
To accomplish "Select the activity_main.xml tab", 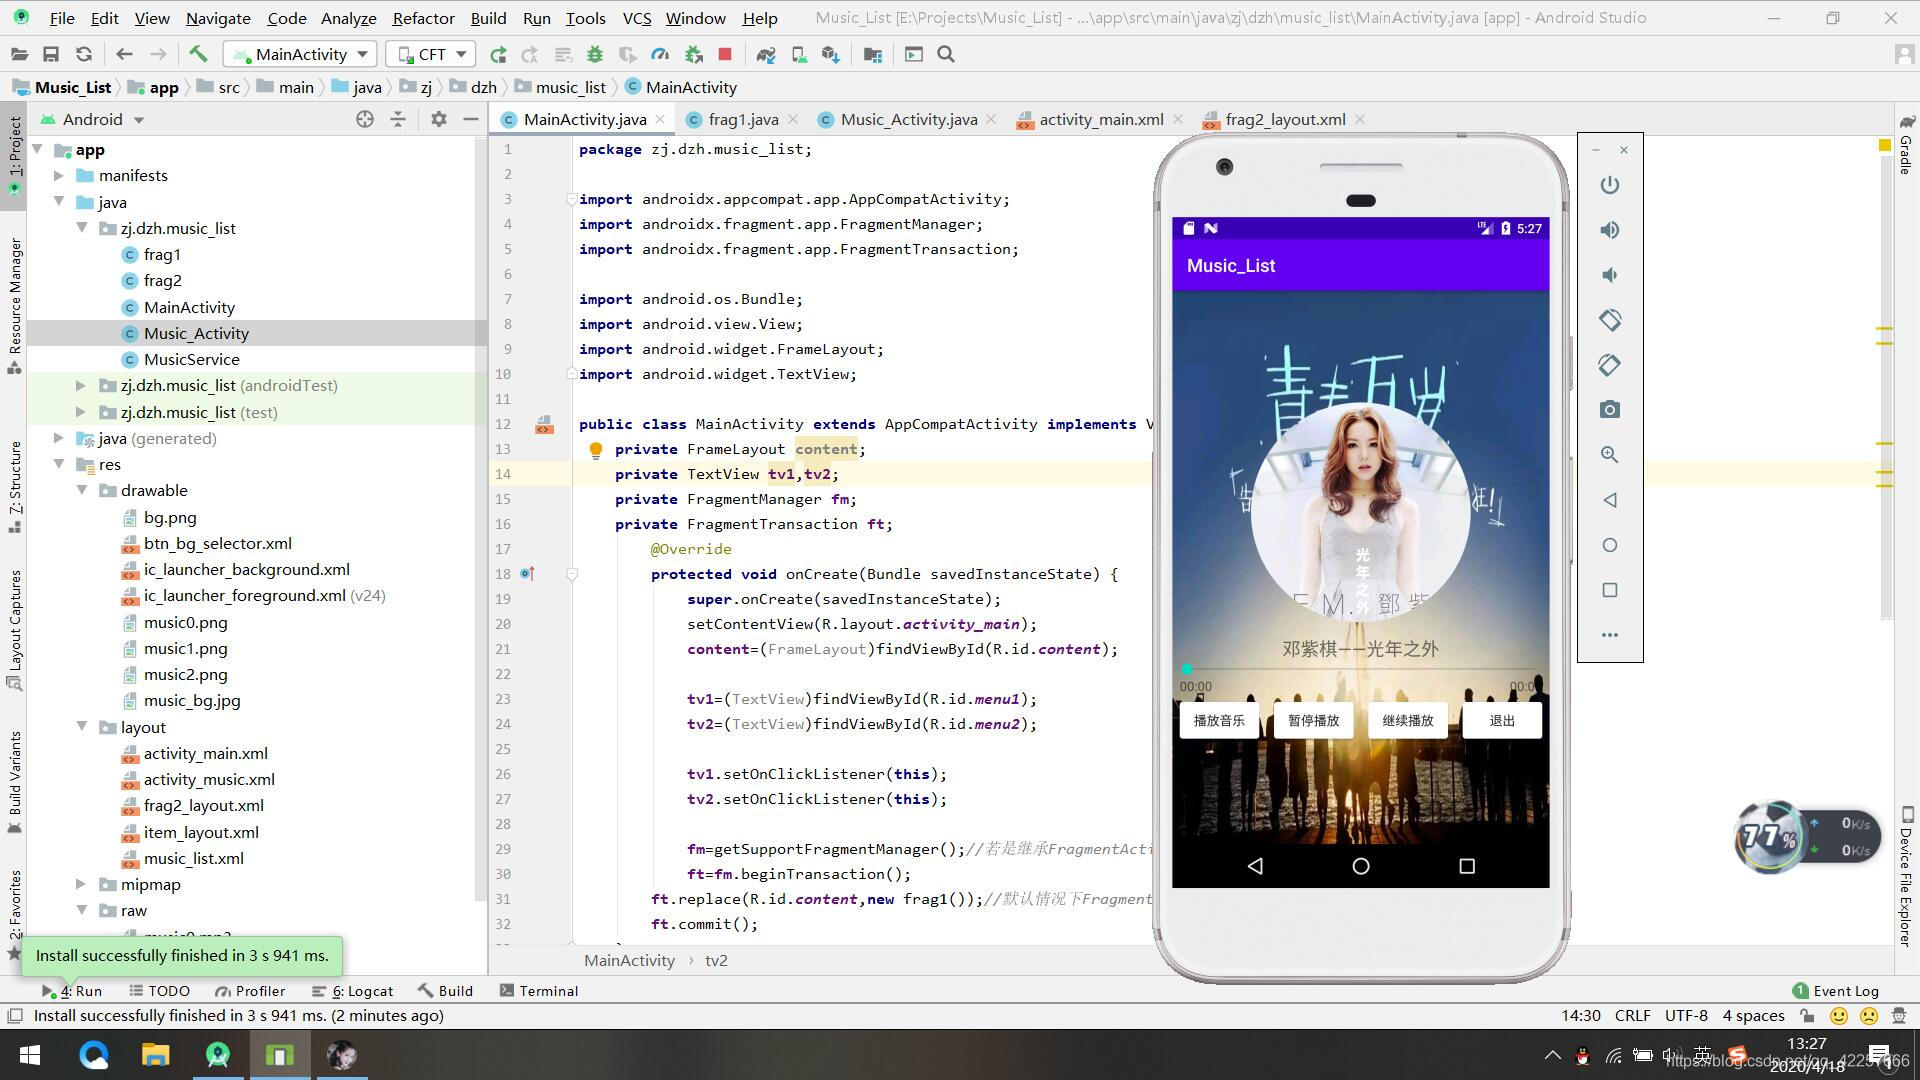I will click(1098, 119).
